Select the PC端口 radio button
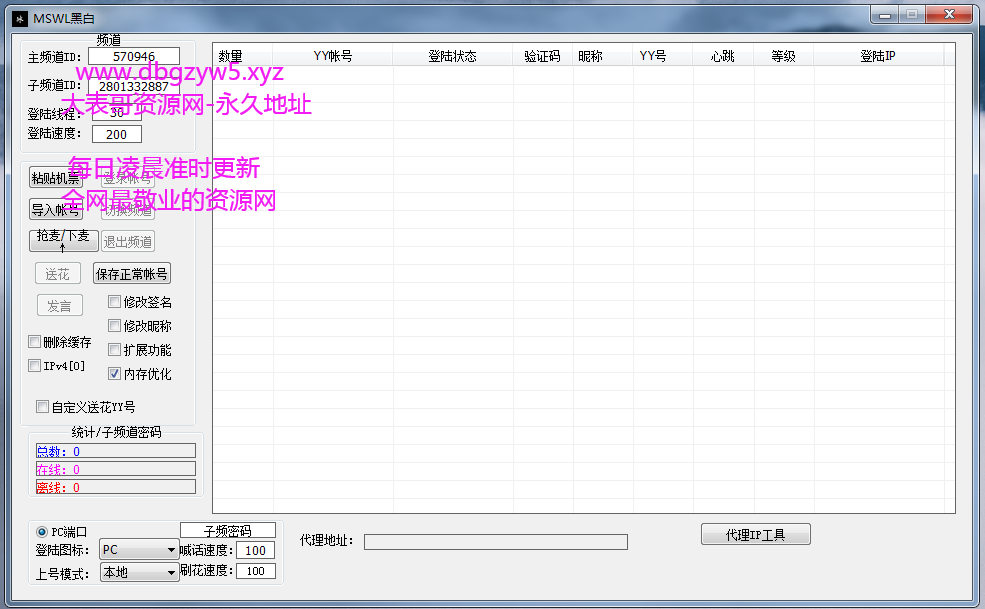The width and height of the screenshot is (985, 609). click(42, 531)
